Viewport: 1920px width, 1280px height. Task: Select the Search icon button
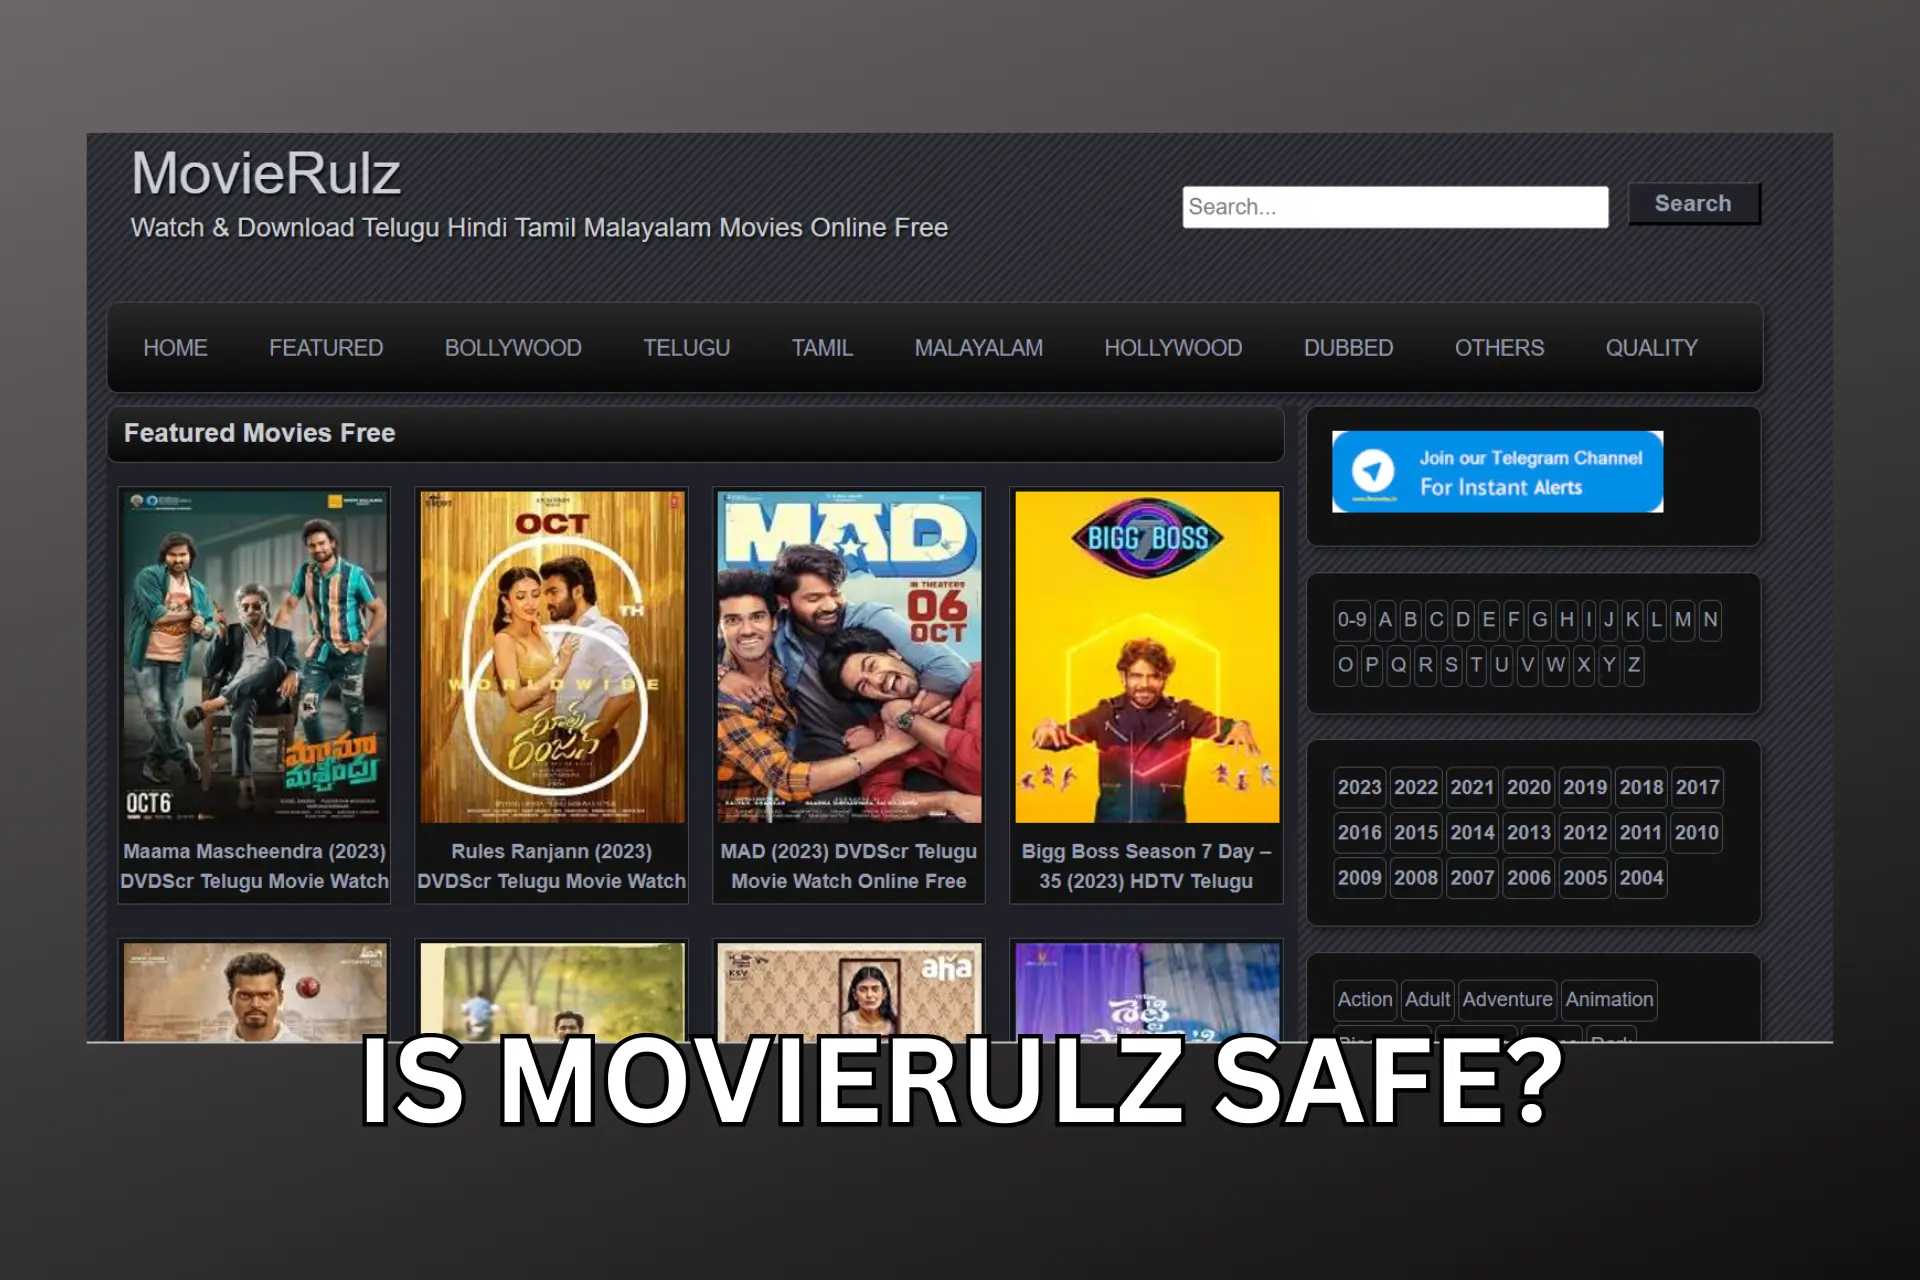point(1691,203)
